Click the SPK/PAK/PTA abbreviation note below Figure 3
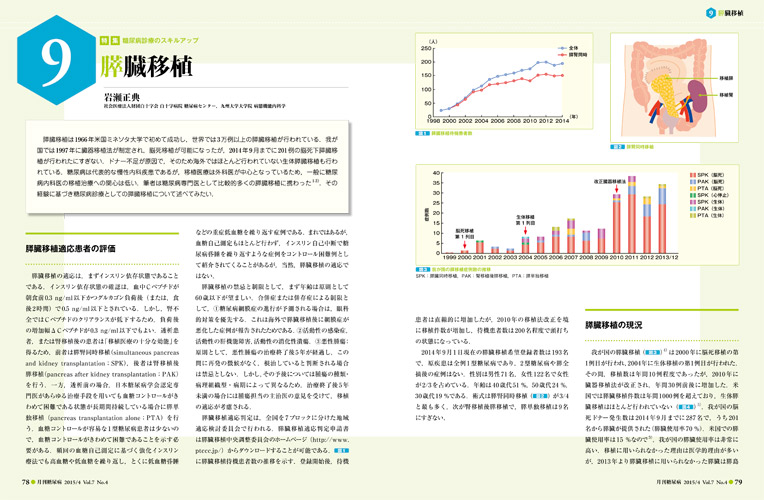Viewport: 764px width, 500px height. click(x=482, y=276)
